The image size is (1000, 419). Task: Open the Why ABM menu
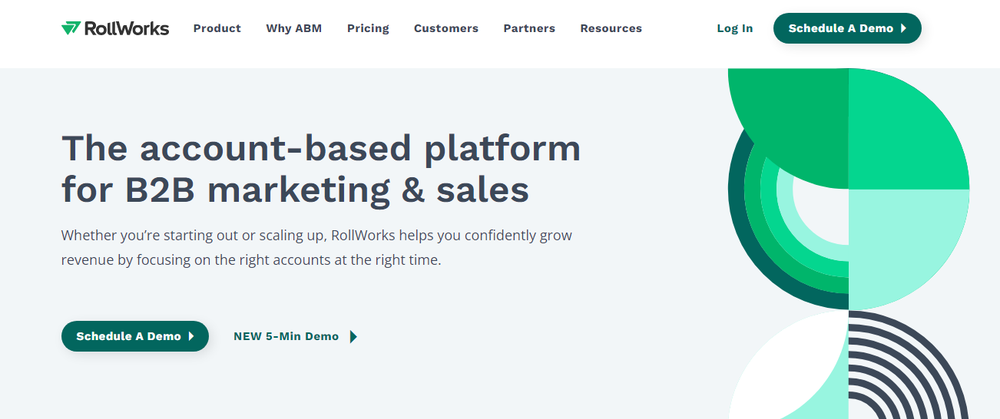point(294,28)
